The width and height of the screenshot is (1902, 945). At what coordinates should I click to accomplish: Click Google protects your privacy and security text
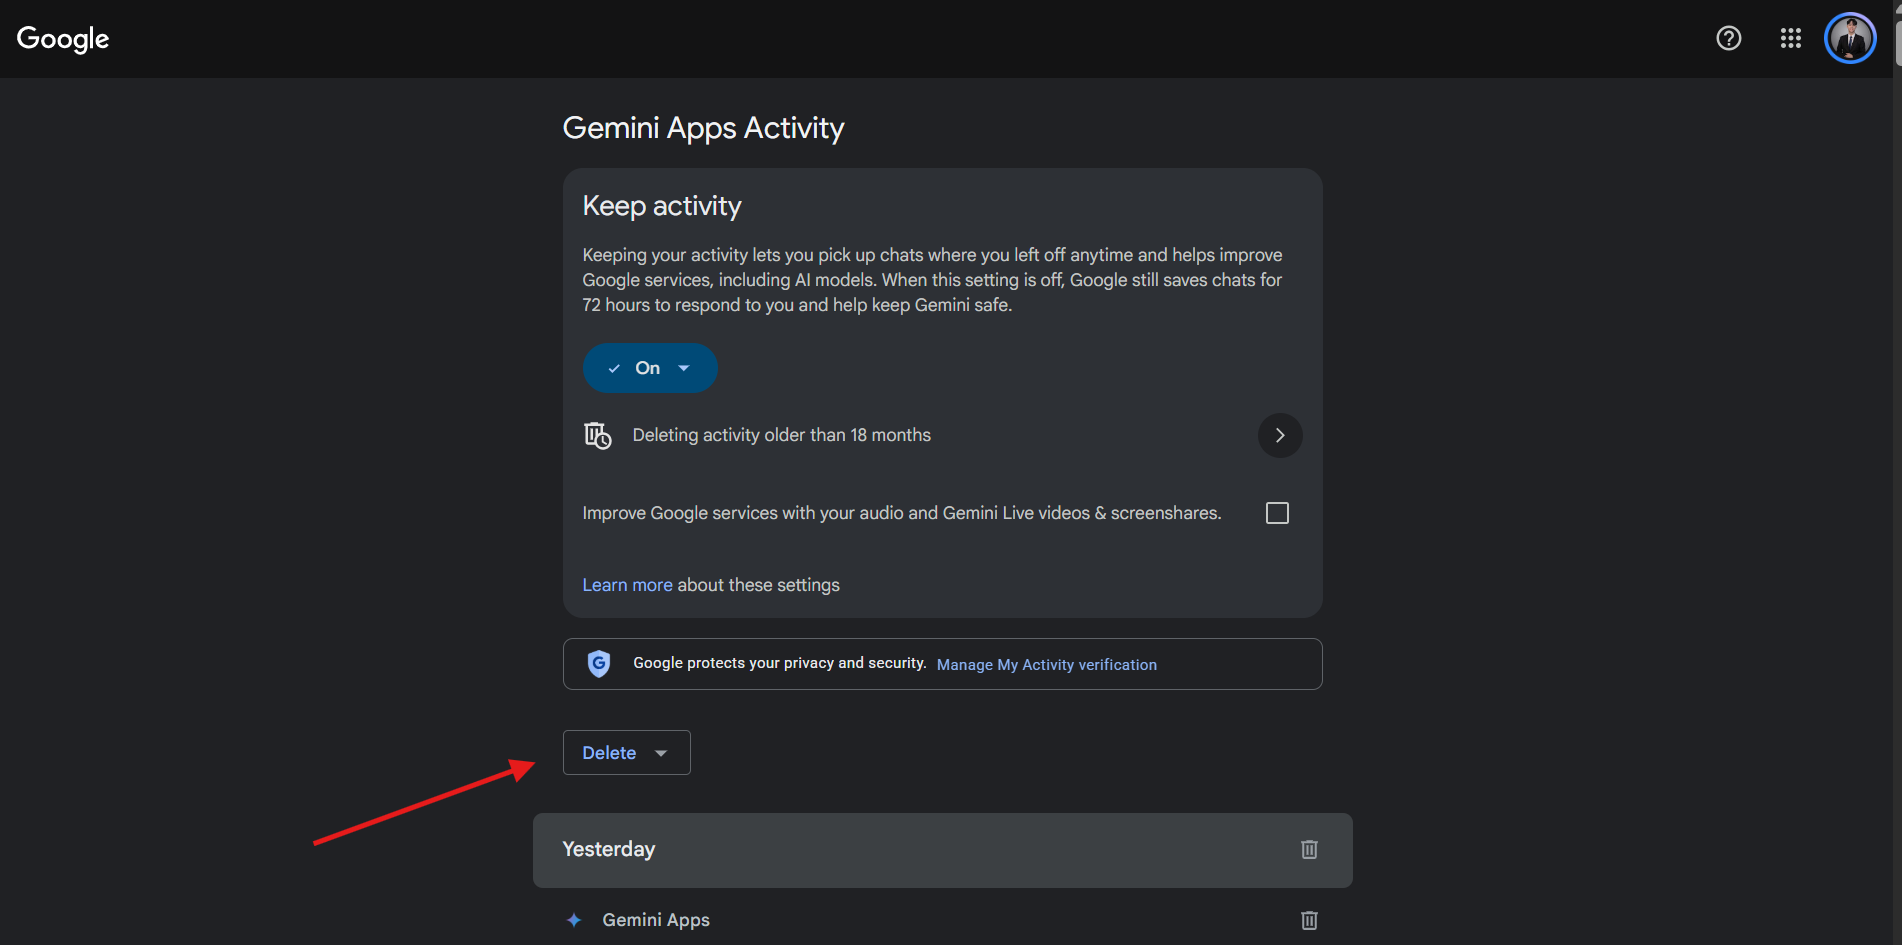tap(780, 663)
